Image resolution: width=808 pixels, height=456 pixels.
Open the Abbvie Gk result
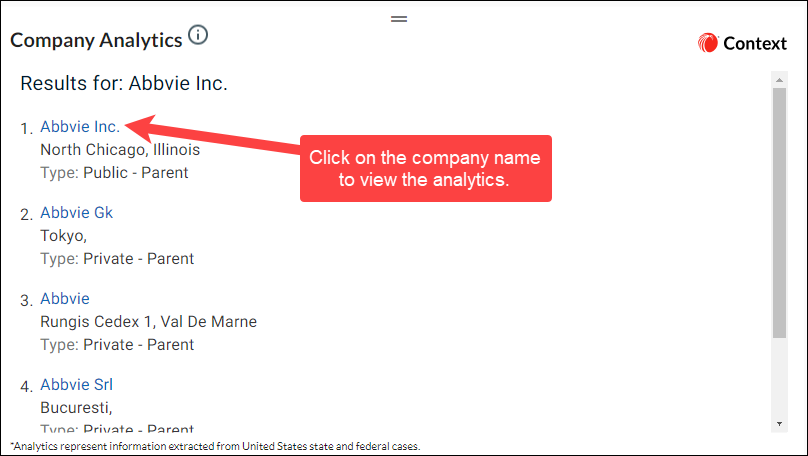pos(76,212)
